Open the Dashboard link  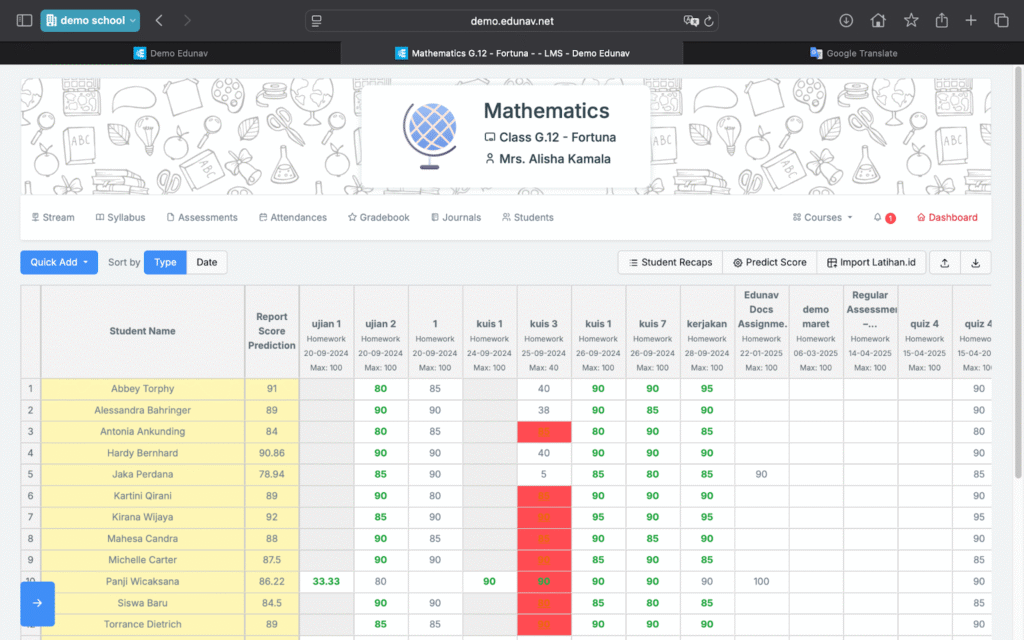pos(947,217)
